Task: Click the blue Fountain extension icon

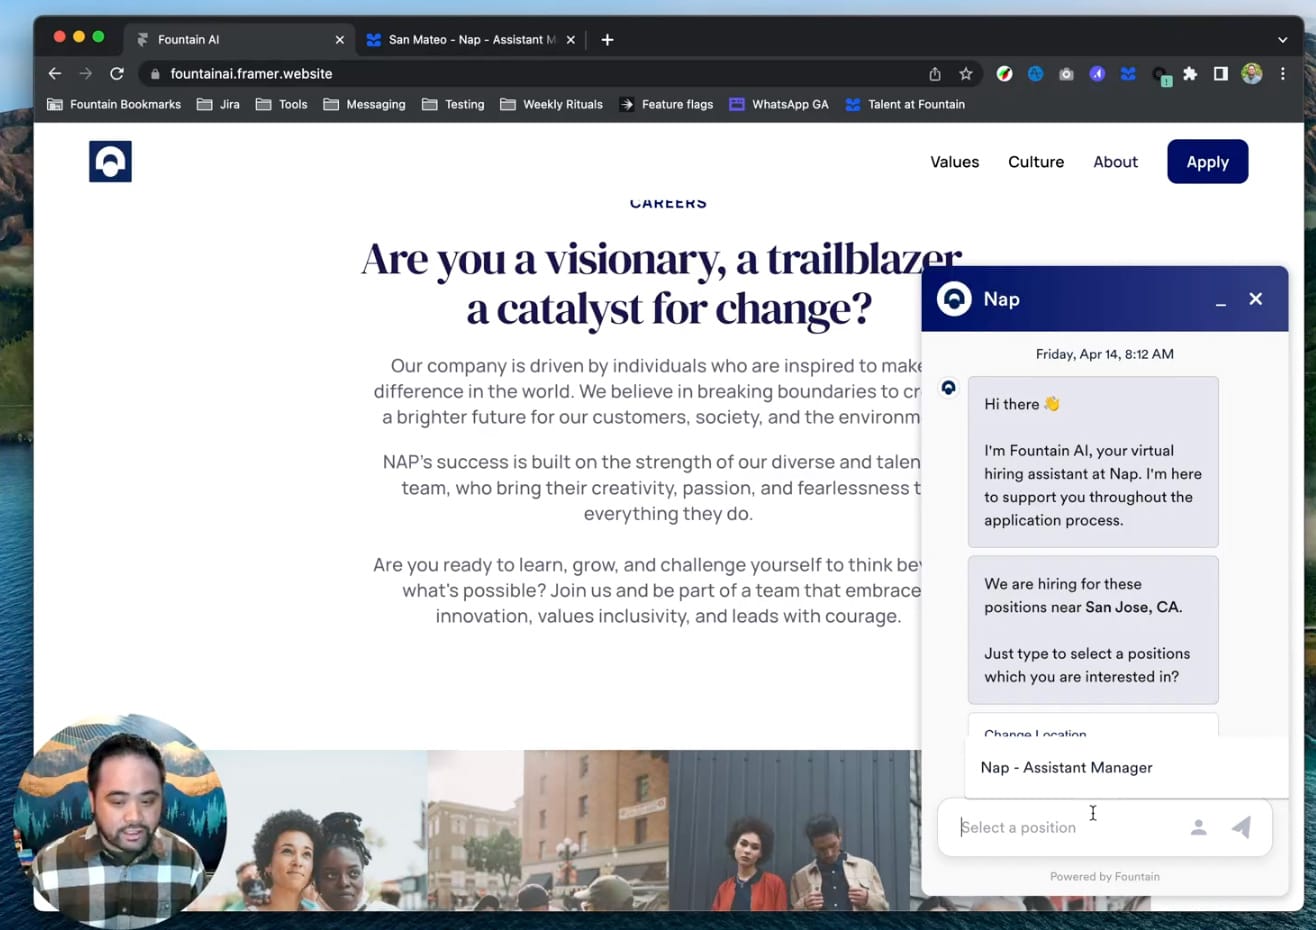Action: (x=1129, y=74)
